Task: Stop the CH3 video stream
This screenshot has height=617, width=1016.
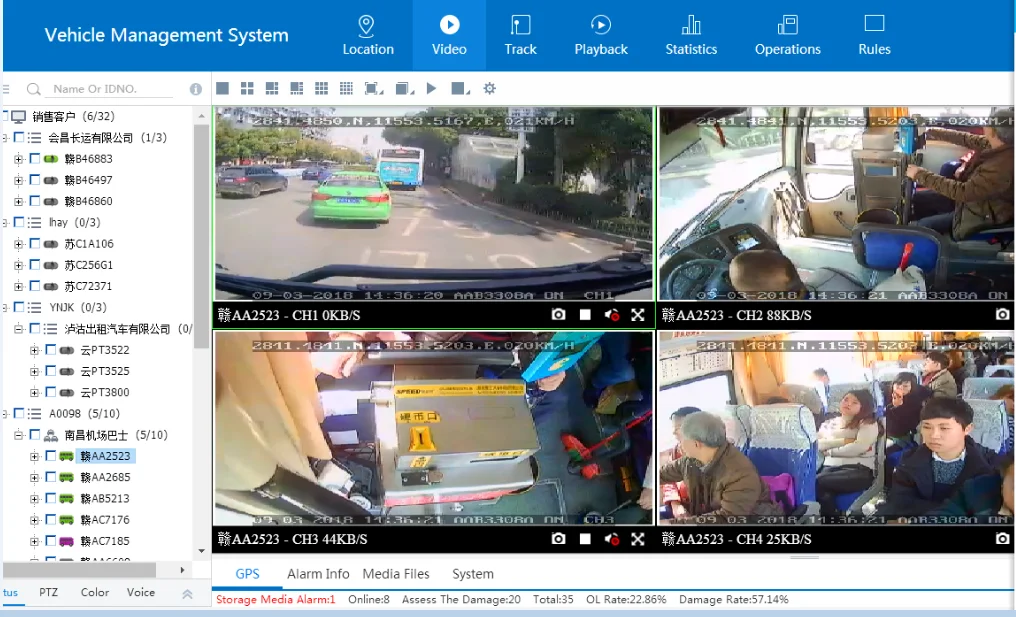Action: tap(585, 540)
